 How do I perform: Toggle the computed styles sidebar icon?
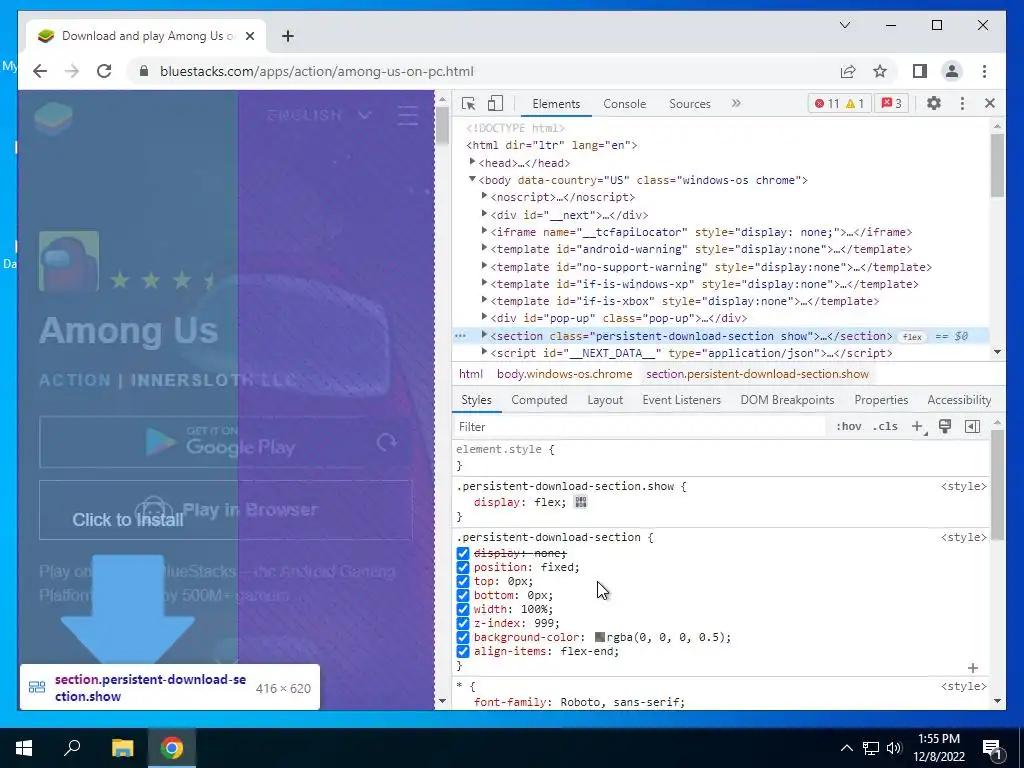pyautogui.click(x=972, y=426)
